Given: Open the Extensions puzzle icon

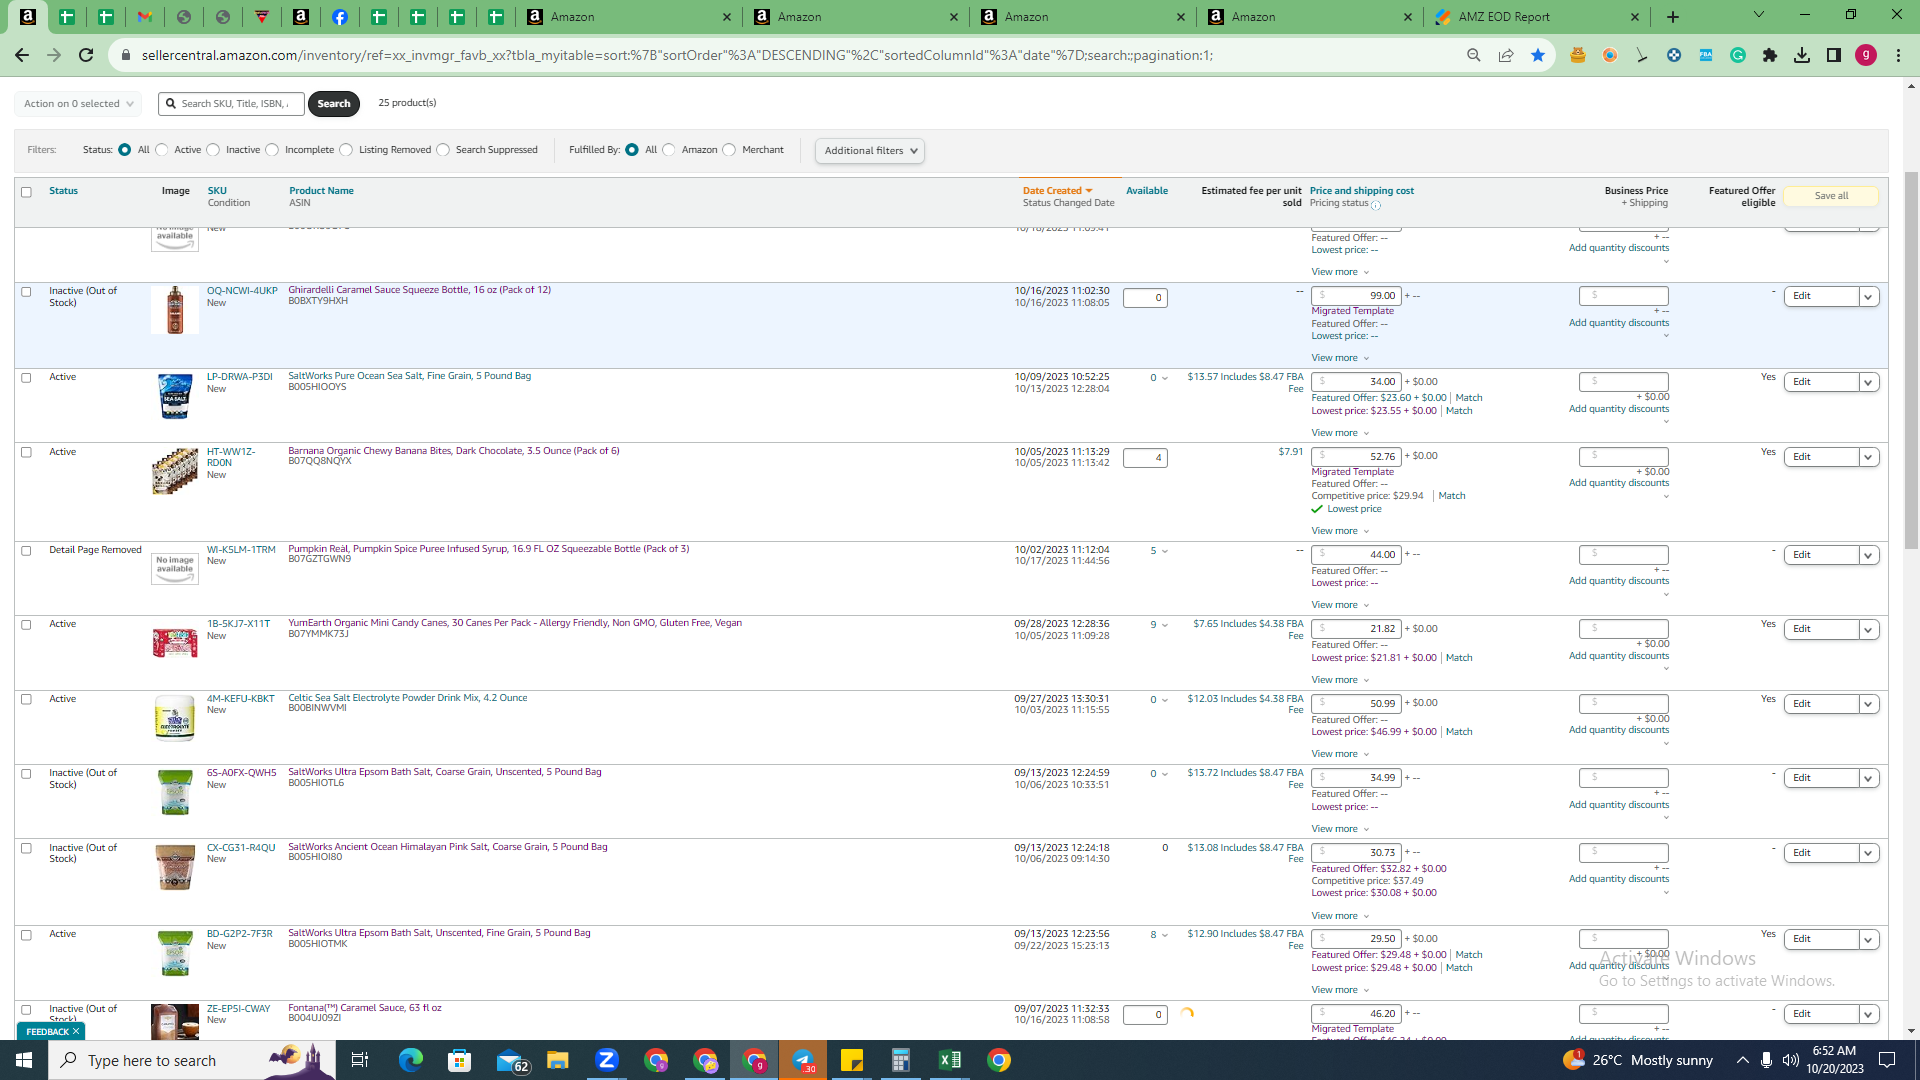Looking at the screenshot, I should point(1770,55).
